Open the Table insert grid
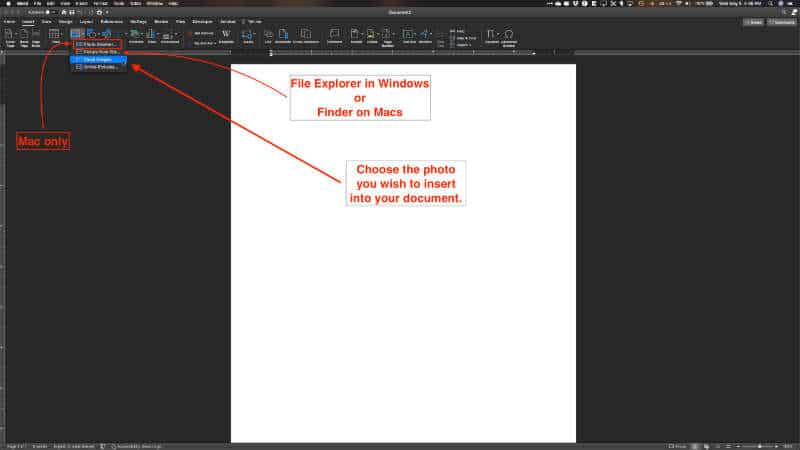The height and width of the screenshot is (450, 800). point(54,36)
